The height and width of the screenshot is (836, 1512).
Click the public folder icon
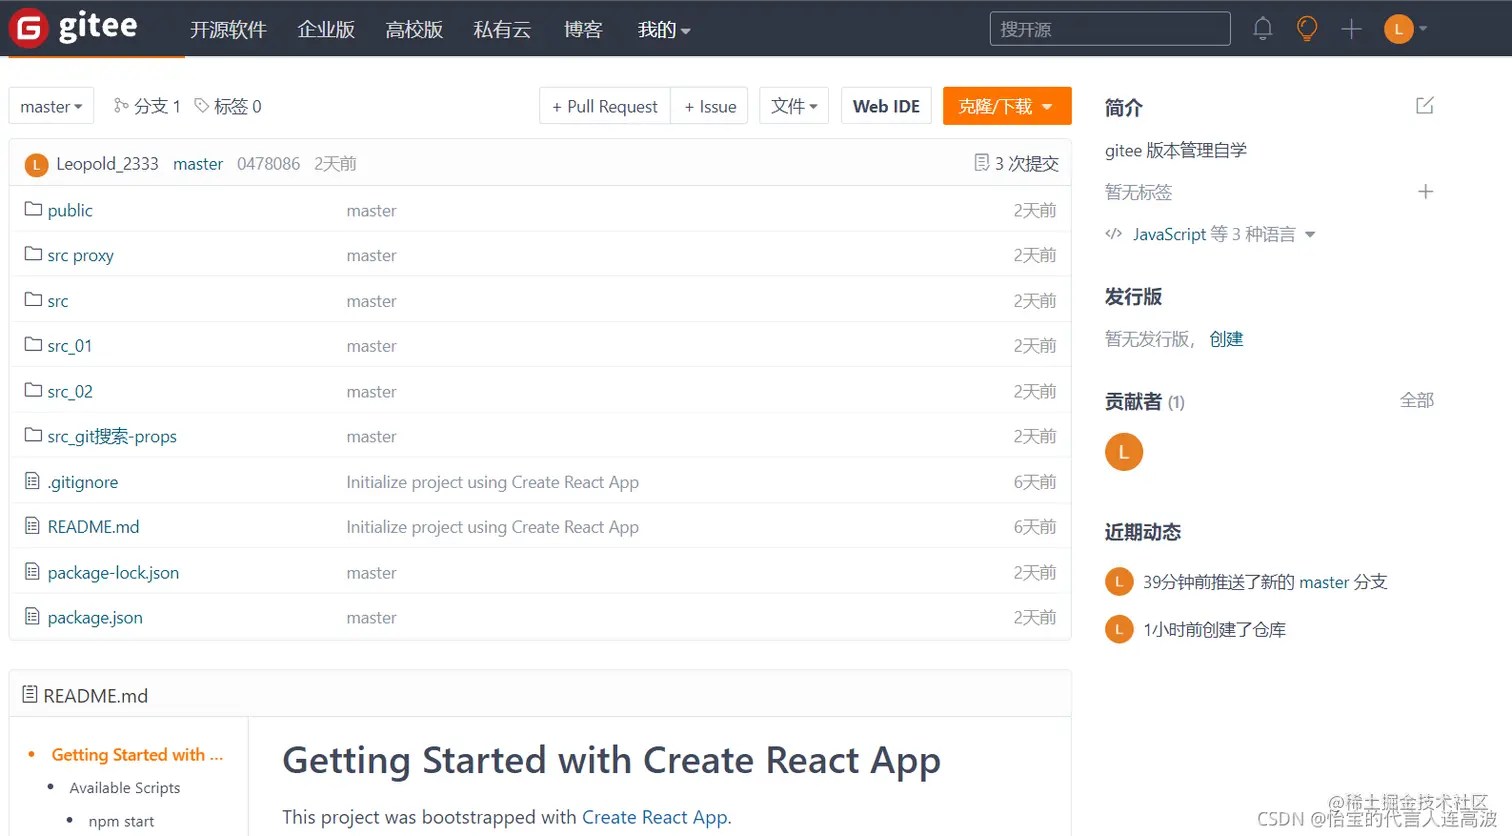click(33, 209)
